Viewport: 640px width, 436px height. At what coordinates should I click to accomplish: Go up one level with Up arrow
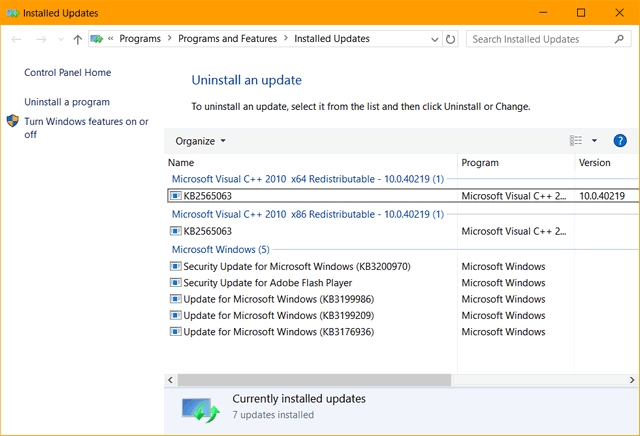(x=78, y=39)
